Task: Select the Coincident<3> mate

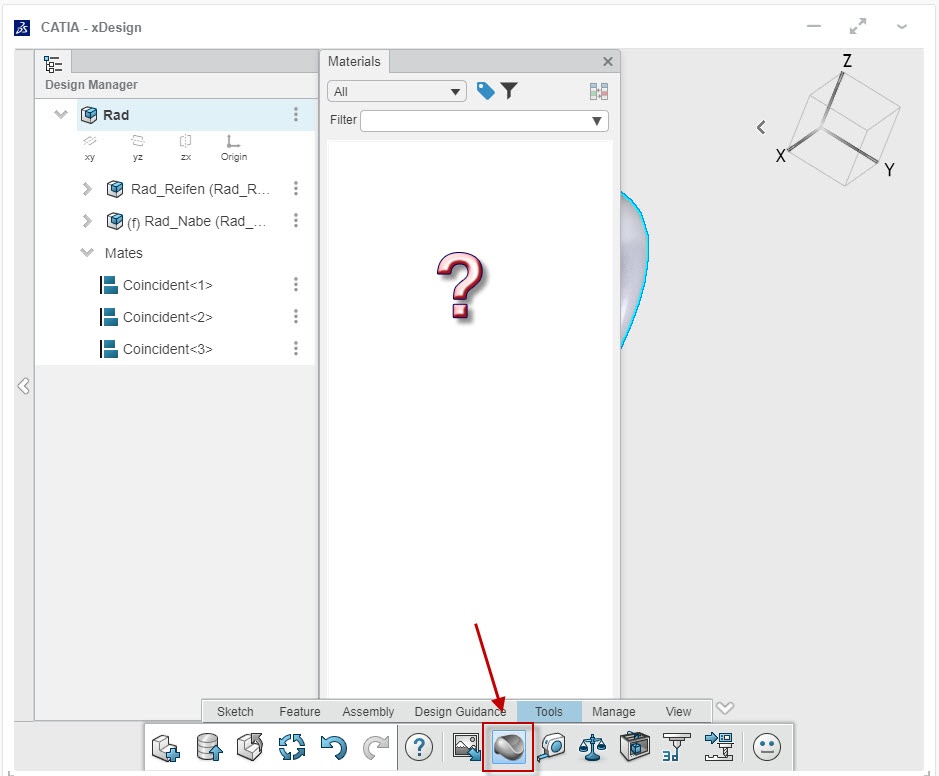Action: pyautogui.click(x=168, y=349)
